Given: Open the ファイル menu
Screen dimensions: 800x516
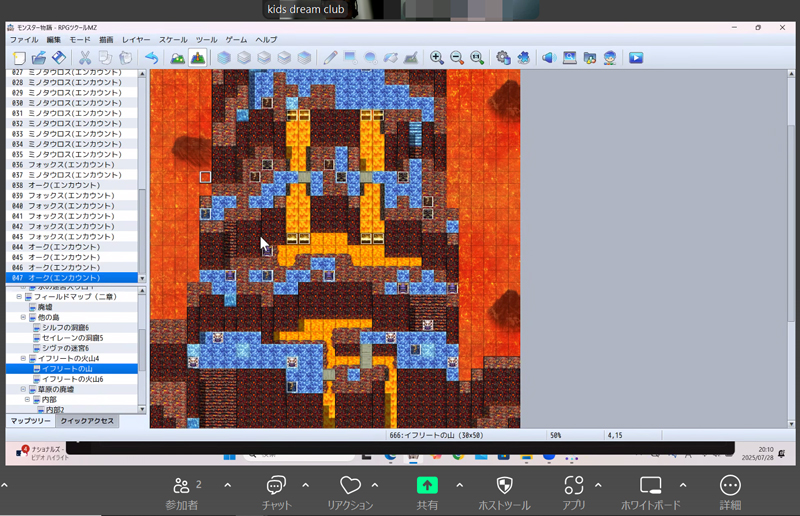Looking at the screenshot, I should pyautogui.click(x=24, y=39).
